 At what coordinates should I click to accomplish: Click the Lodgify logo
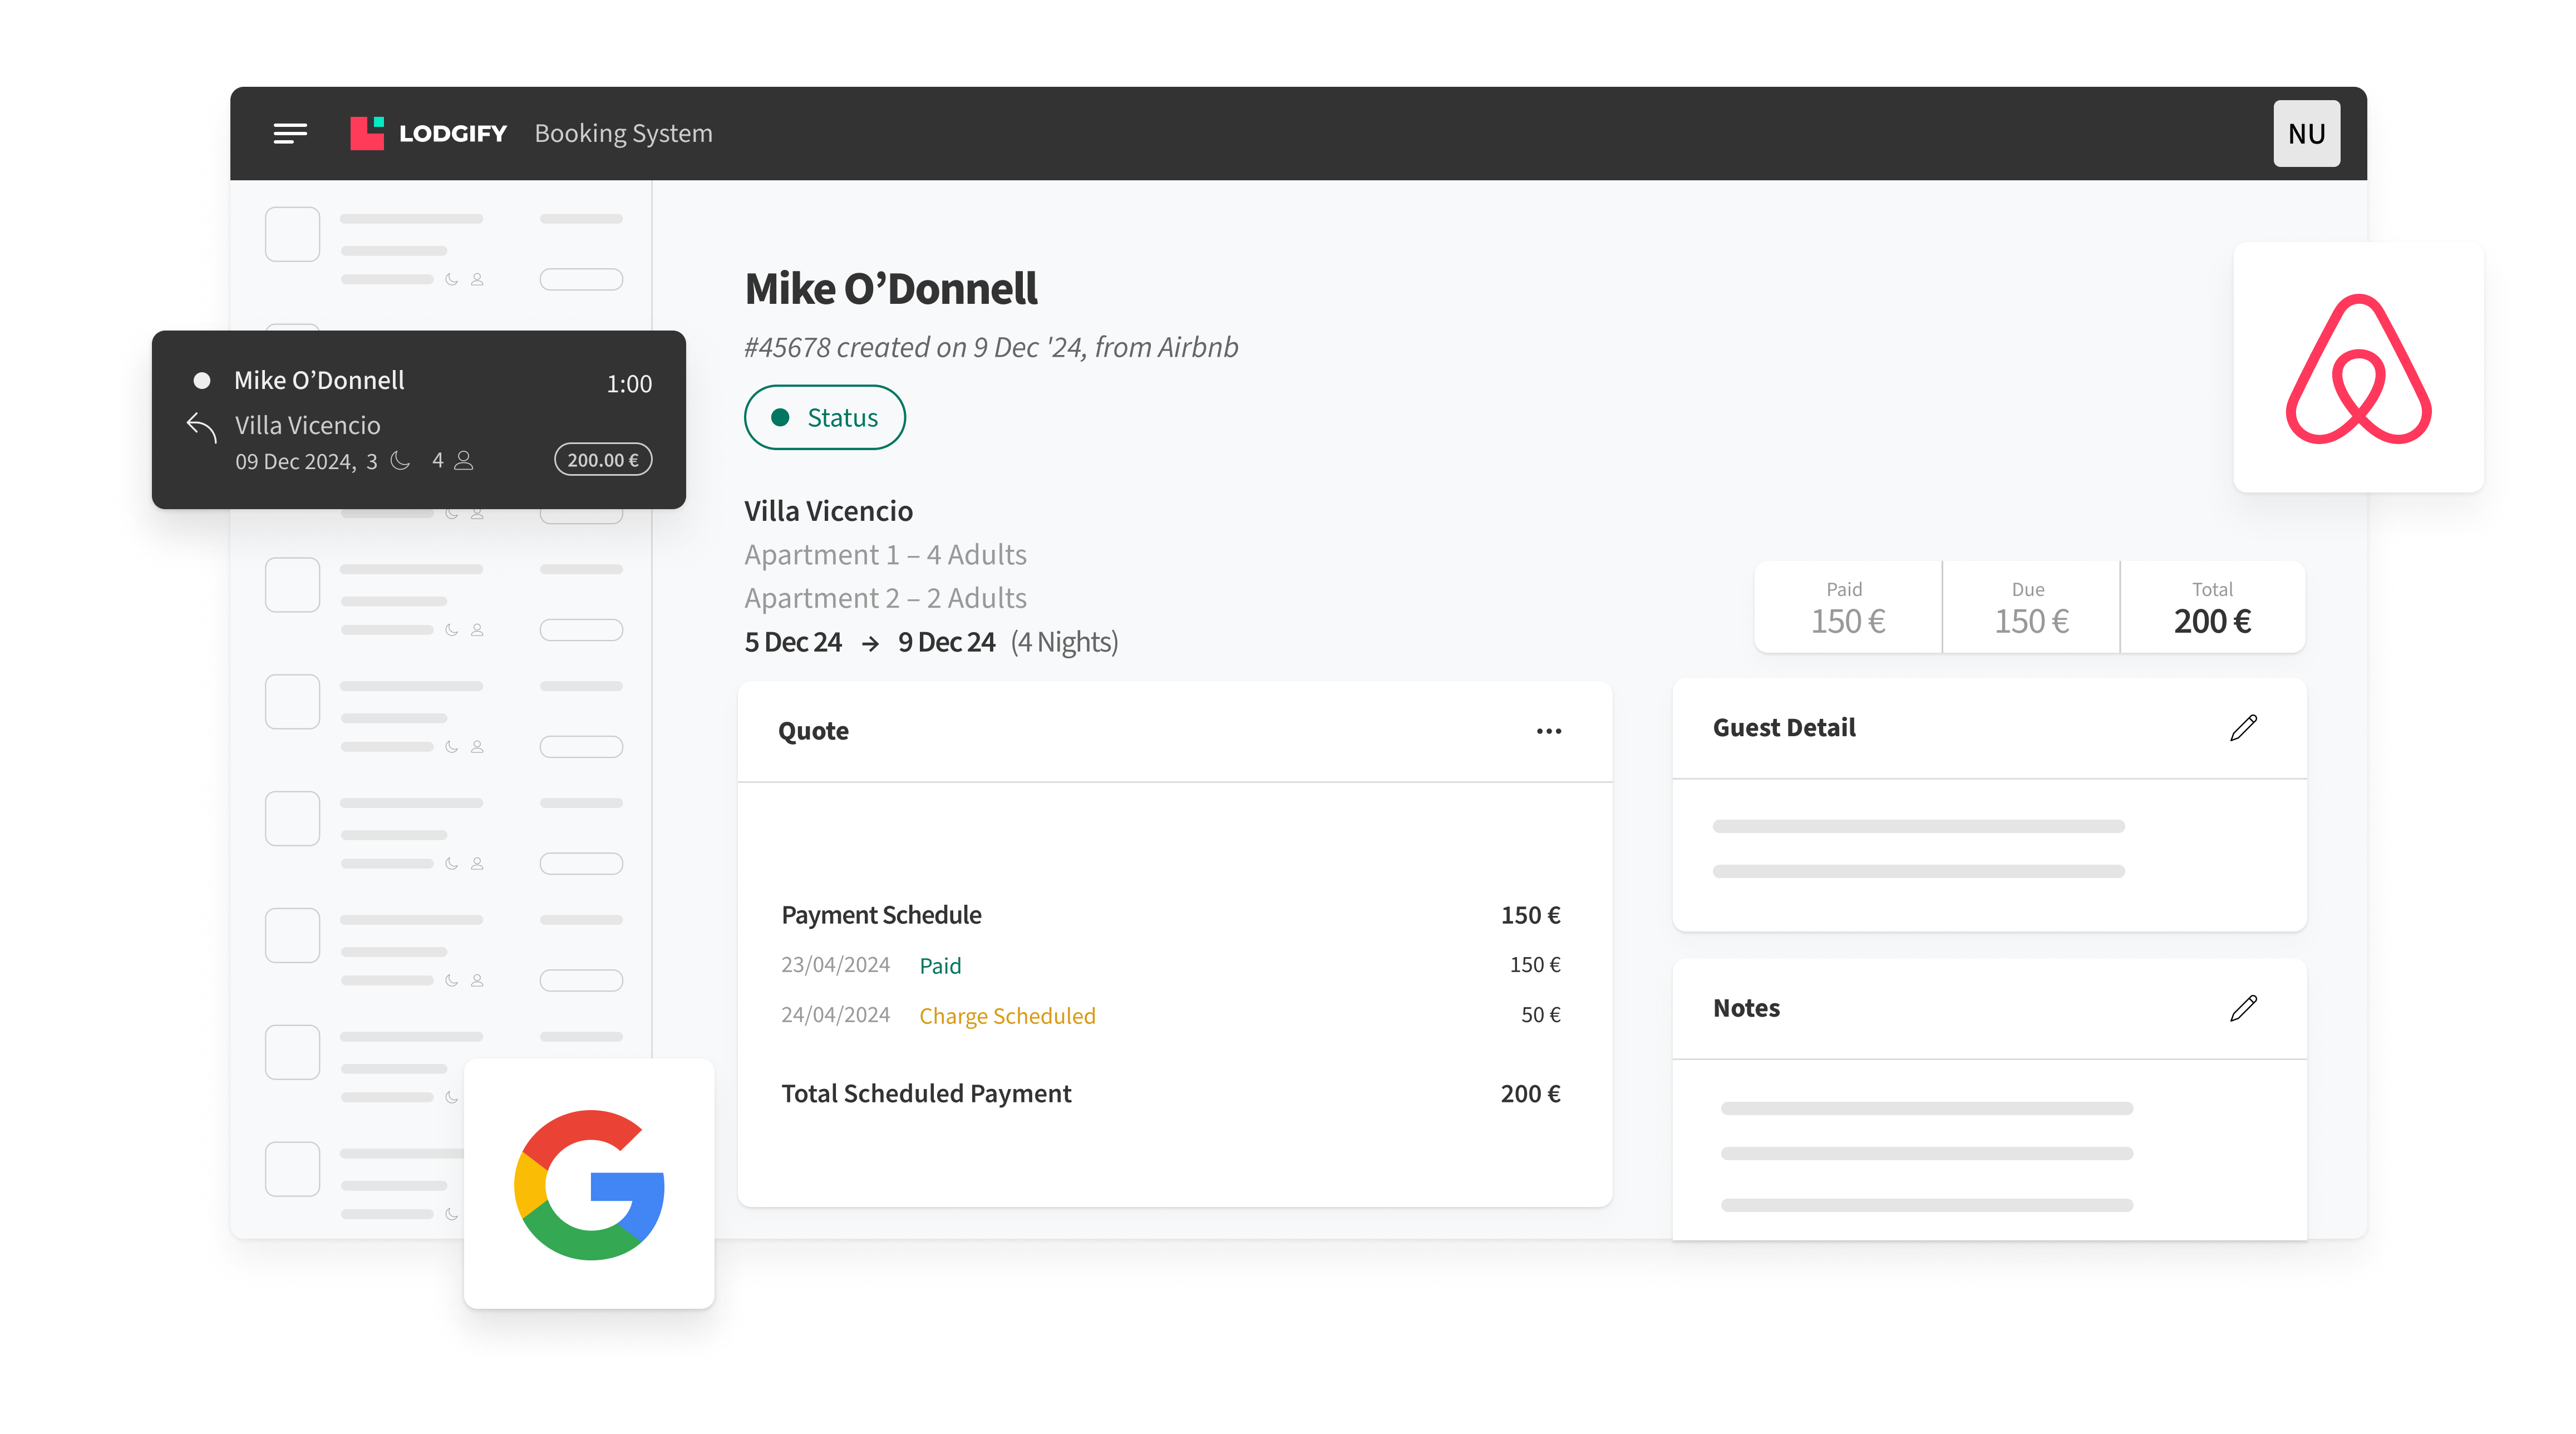(428, 133)
